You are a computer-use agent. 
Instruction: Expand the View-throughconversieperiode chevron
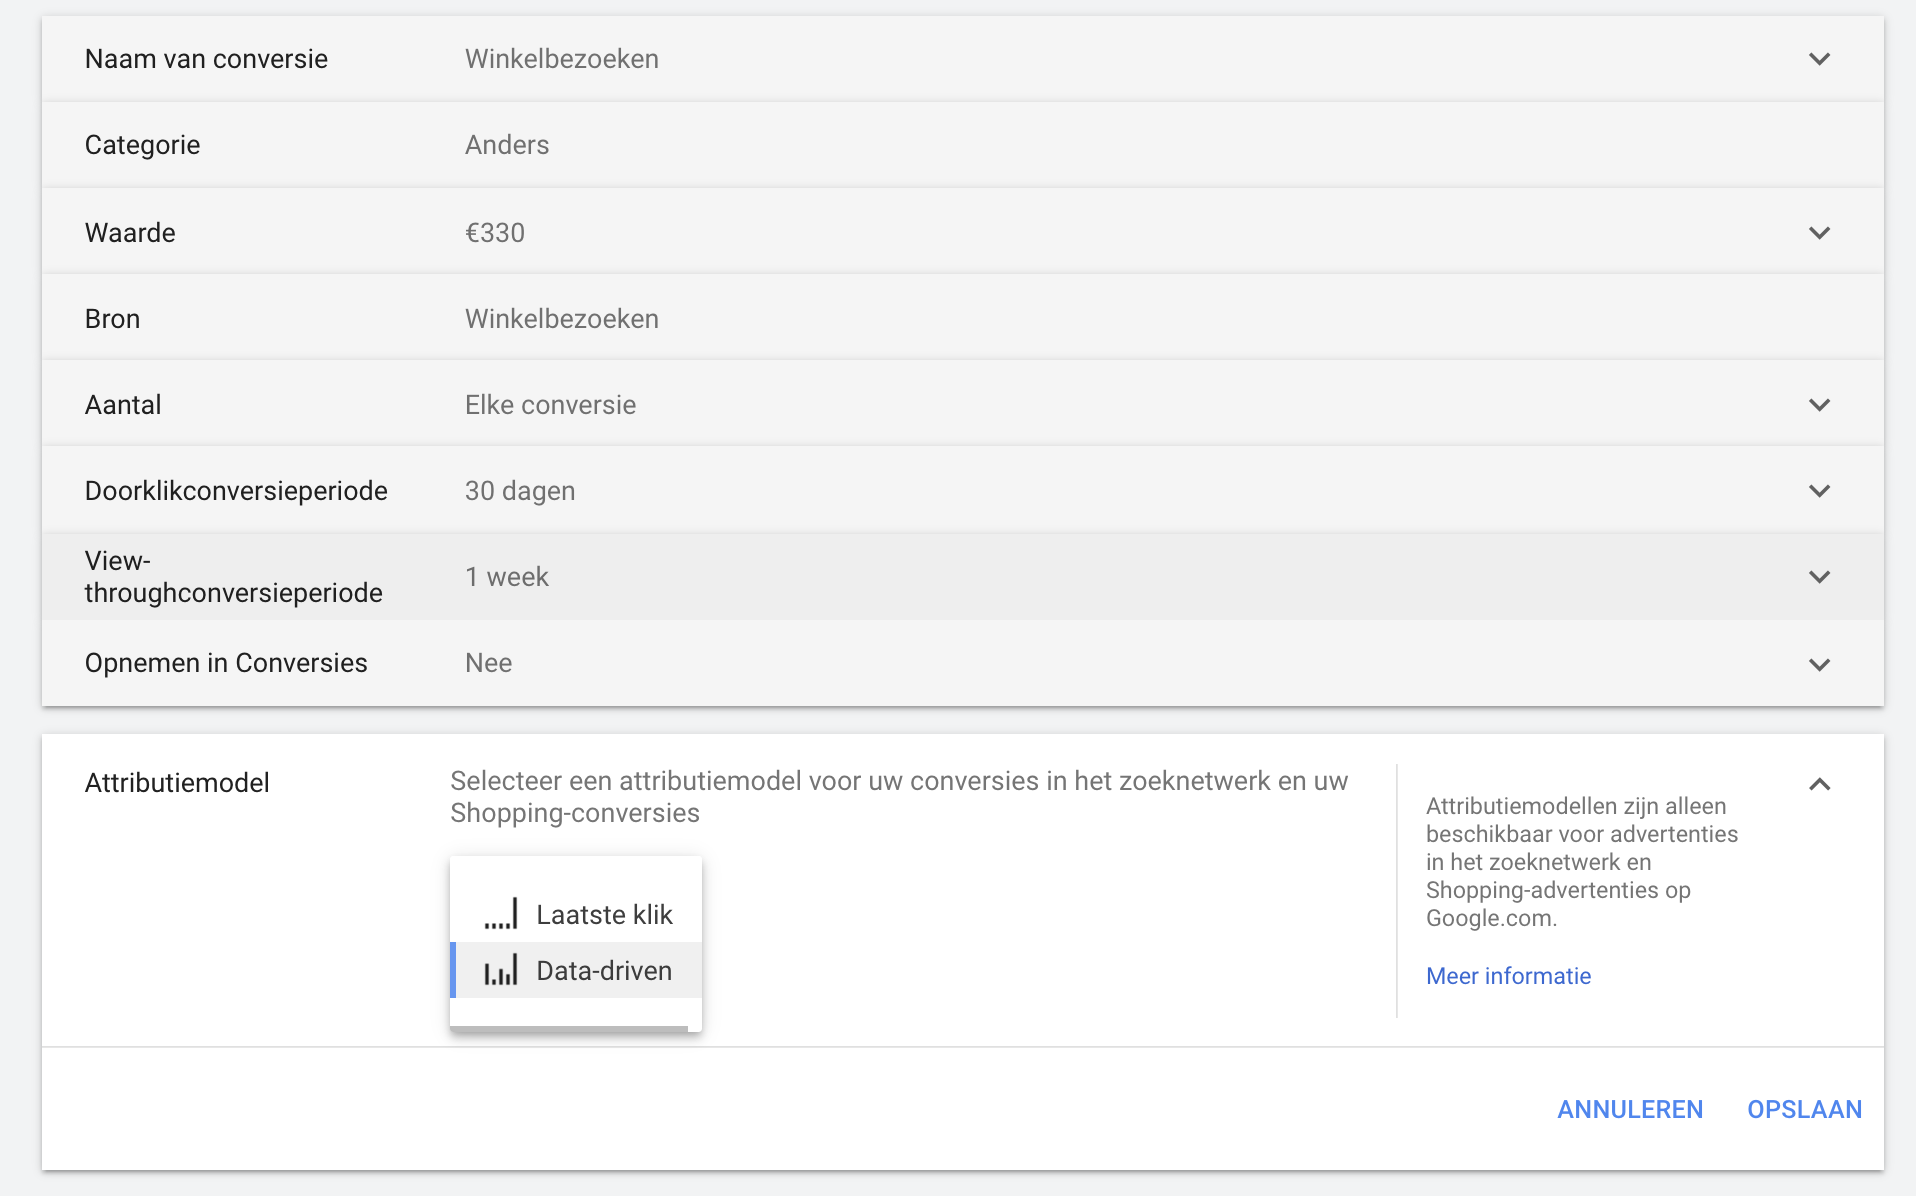point(1819,577)
